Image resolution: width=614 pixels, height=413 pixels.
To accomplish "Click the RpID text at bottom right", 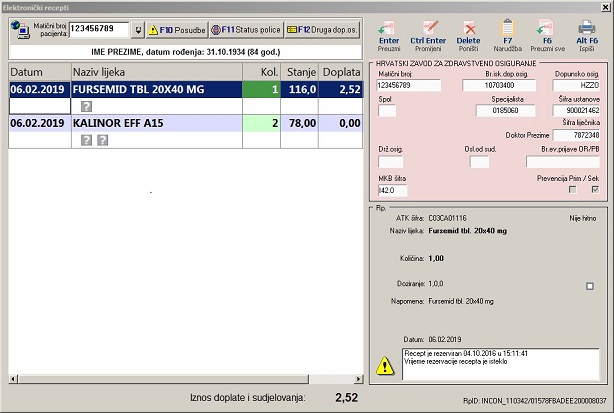I will (x=535, y=401).
